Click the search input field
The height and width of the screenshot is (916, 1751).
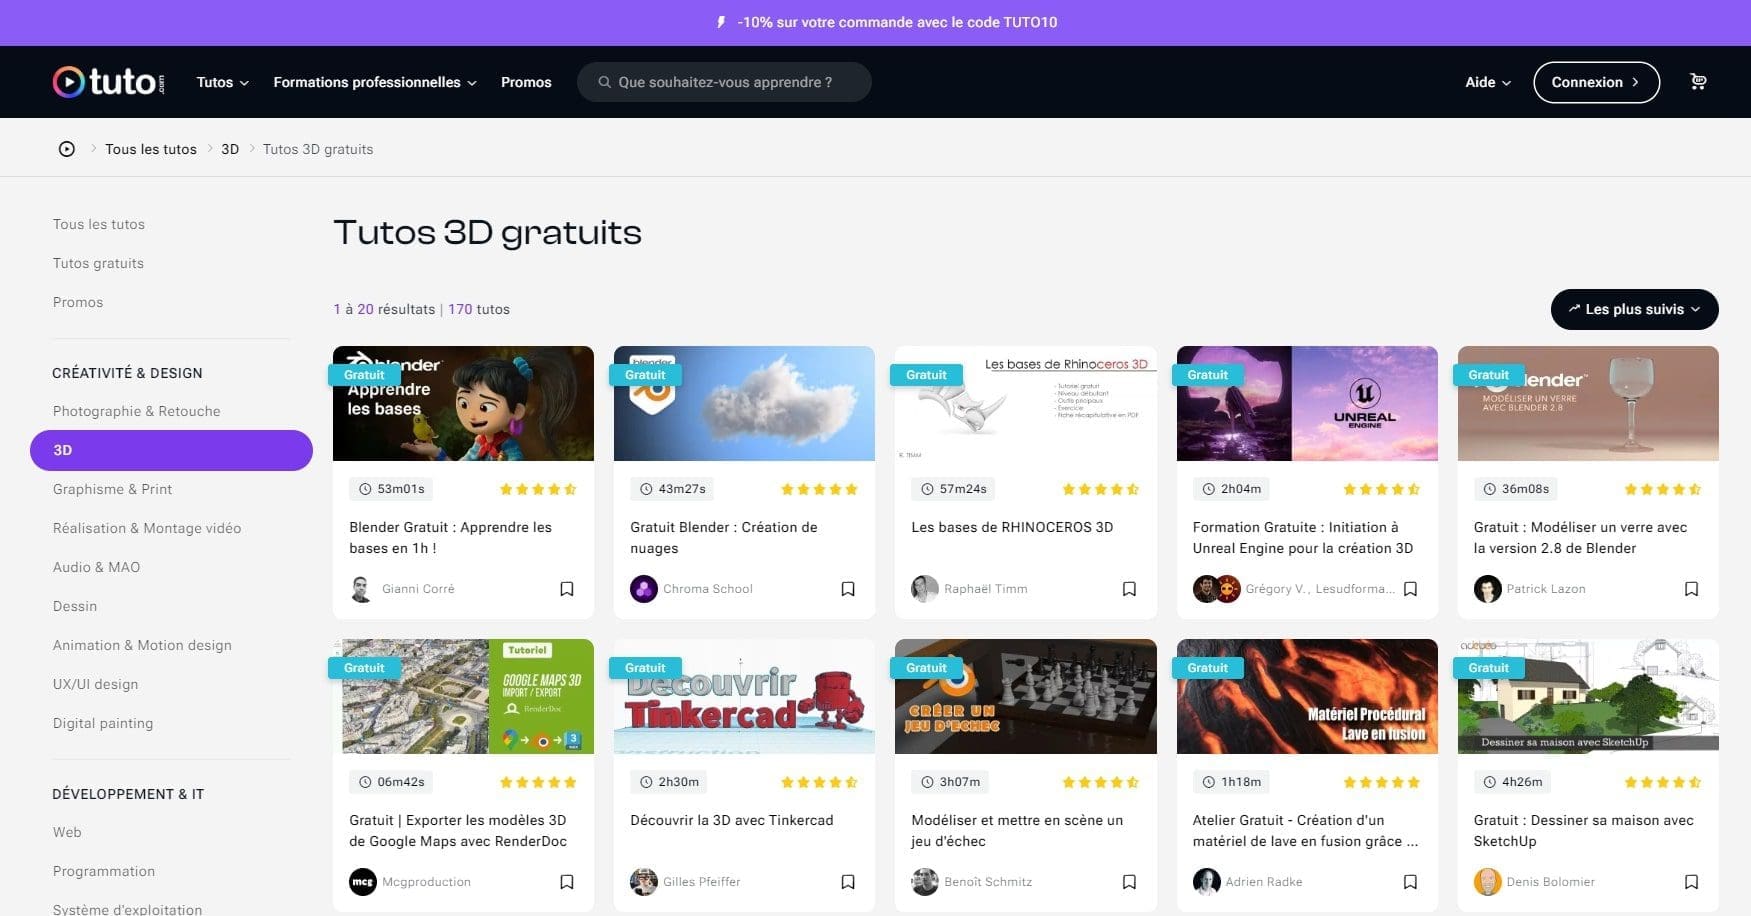click(x=724, y=82)
